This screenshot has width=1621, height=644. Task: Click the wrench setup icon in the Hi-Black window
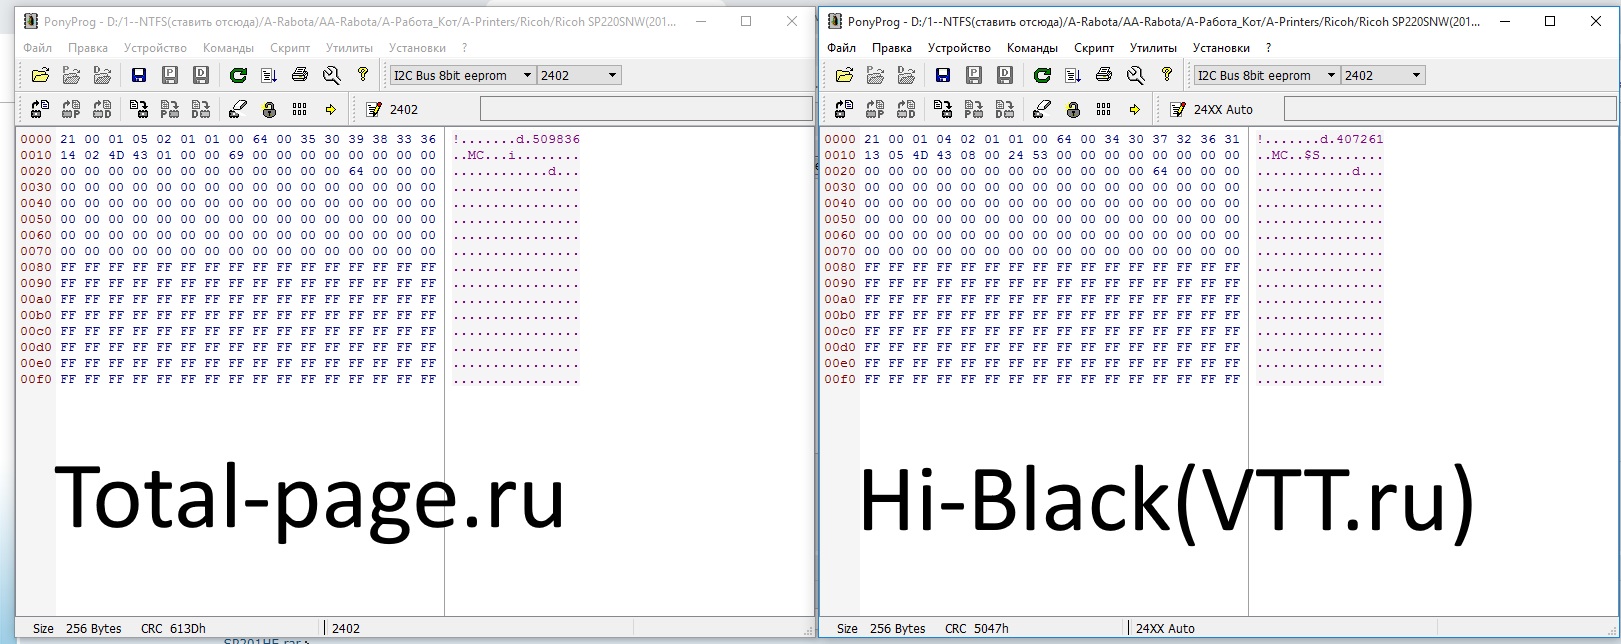1135,75
